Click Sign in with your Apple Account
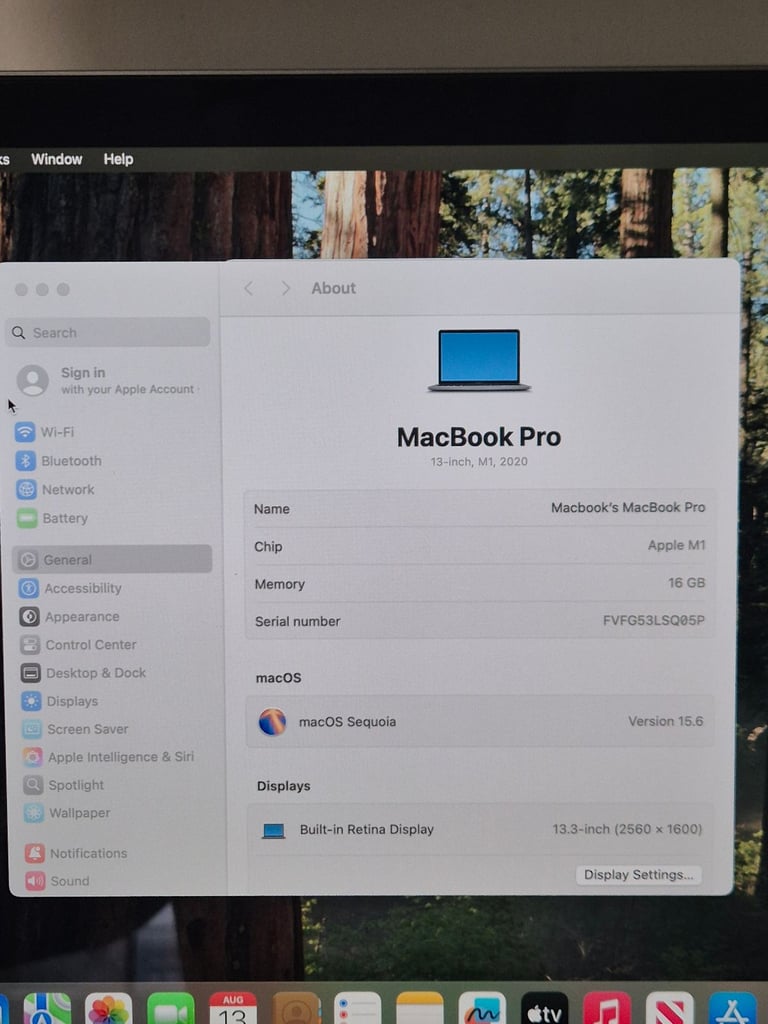Screen dimensions: 768x1024 127,380
